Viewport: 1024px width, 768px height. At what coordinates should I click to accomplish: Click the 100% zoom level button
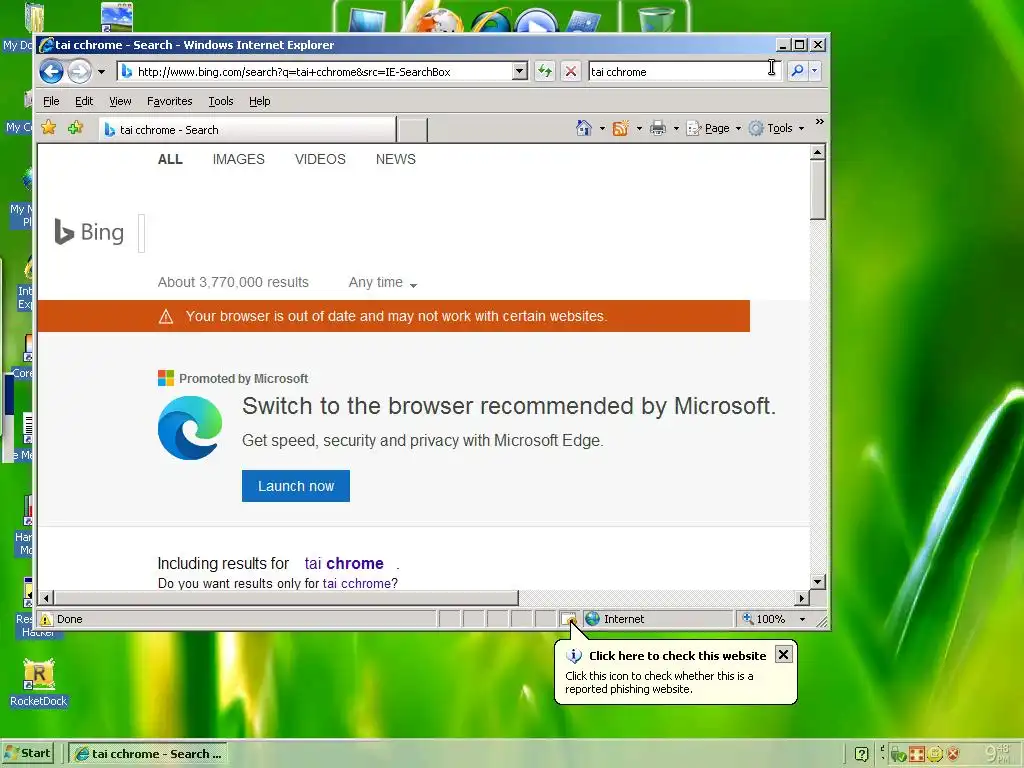(x=764, y=618)
